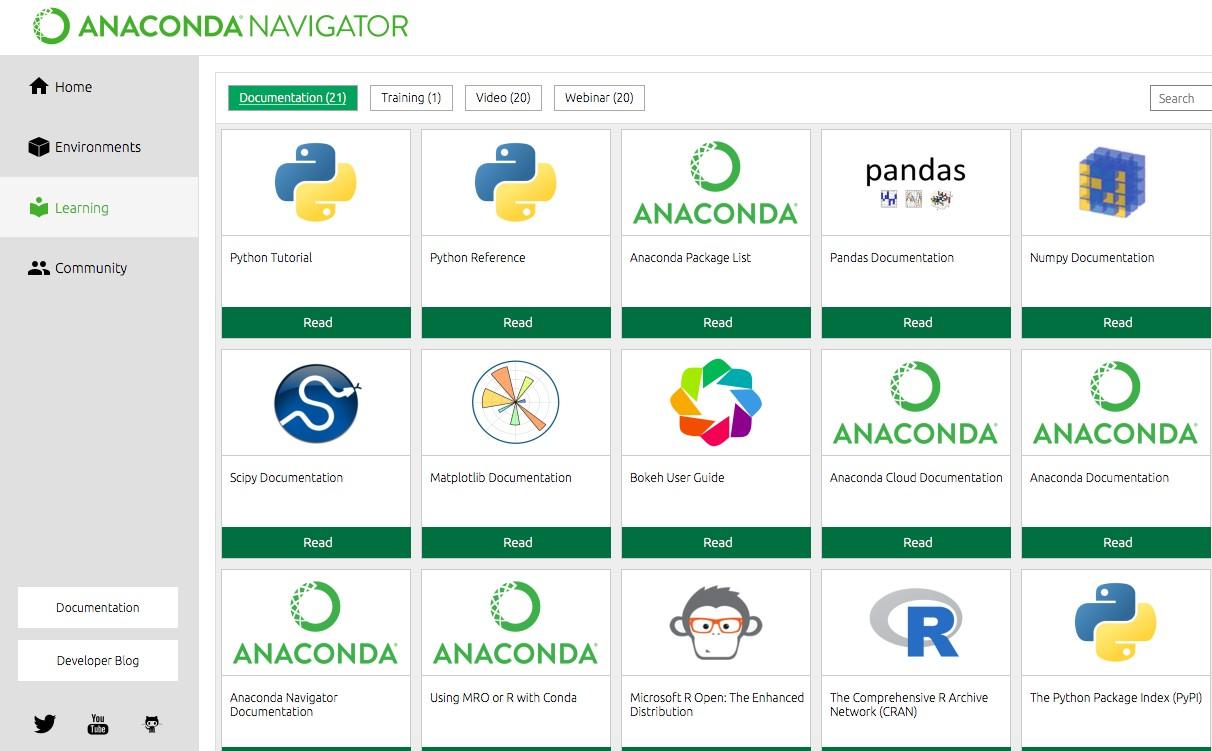Viewport: 1212px width, 751px height.
Task: Toggle the Documentation (21) filter
Action: [293, 98]
